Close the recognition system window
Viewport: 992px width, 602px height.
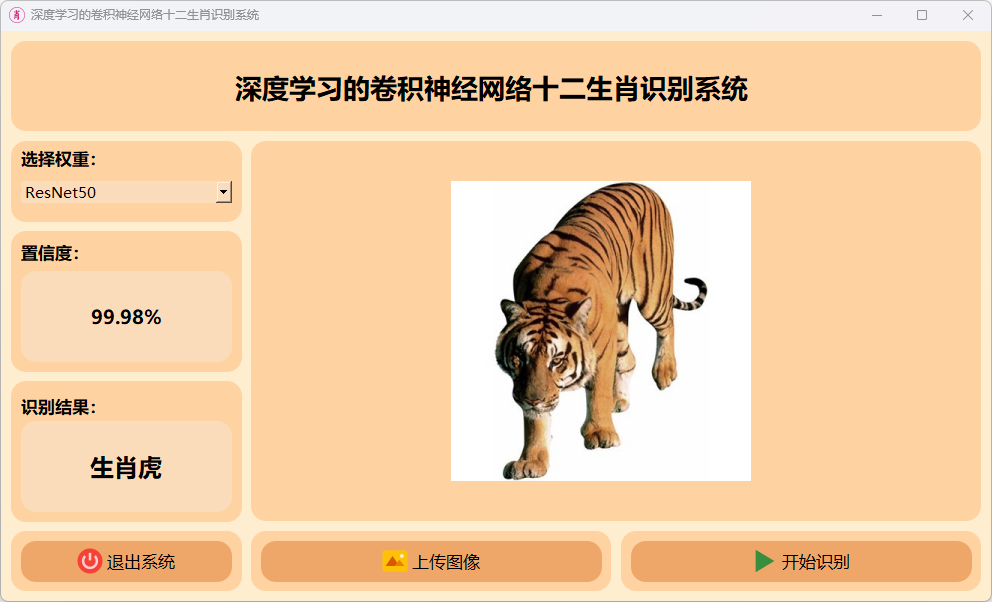967,15
